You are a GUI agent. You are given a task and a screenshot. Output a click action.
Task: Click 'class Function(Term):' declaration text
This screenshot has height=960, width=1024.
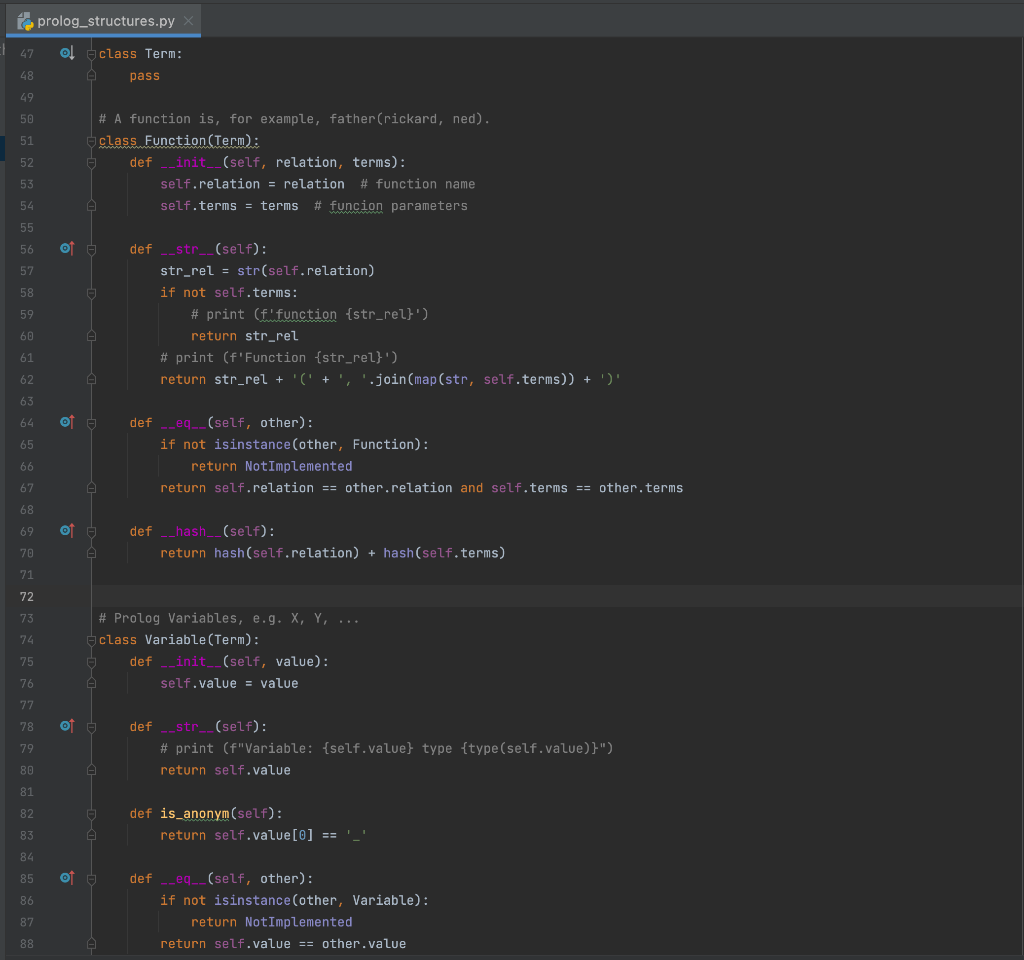[x=179, y=141]
